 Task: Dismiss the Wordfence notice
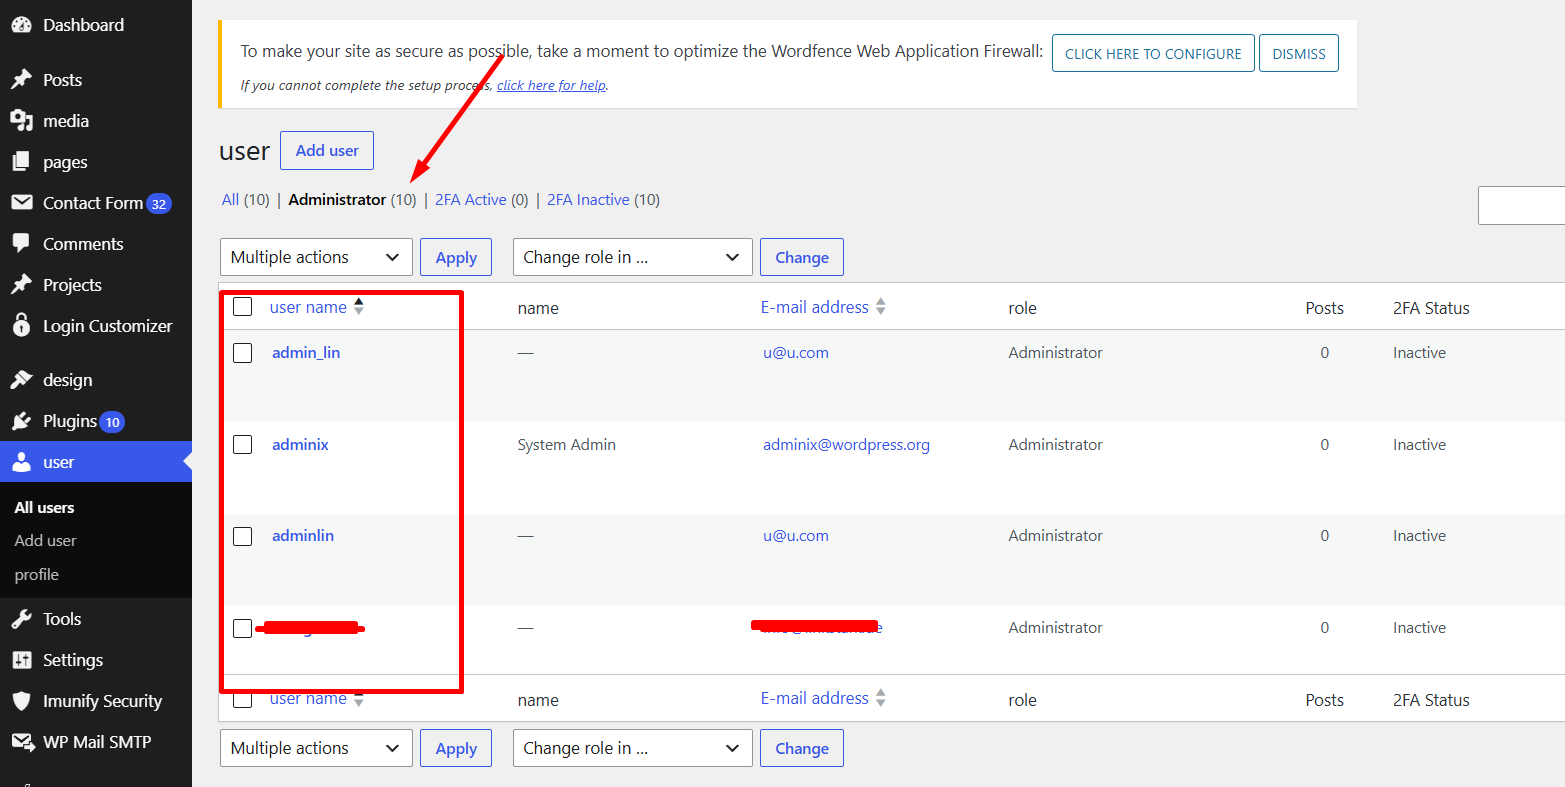click(1299, 54)
